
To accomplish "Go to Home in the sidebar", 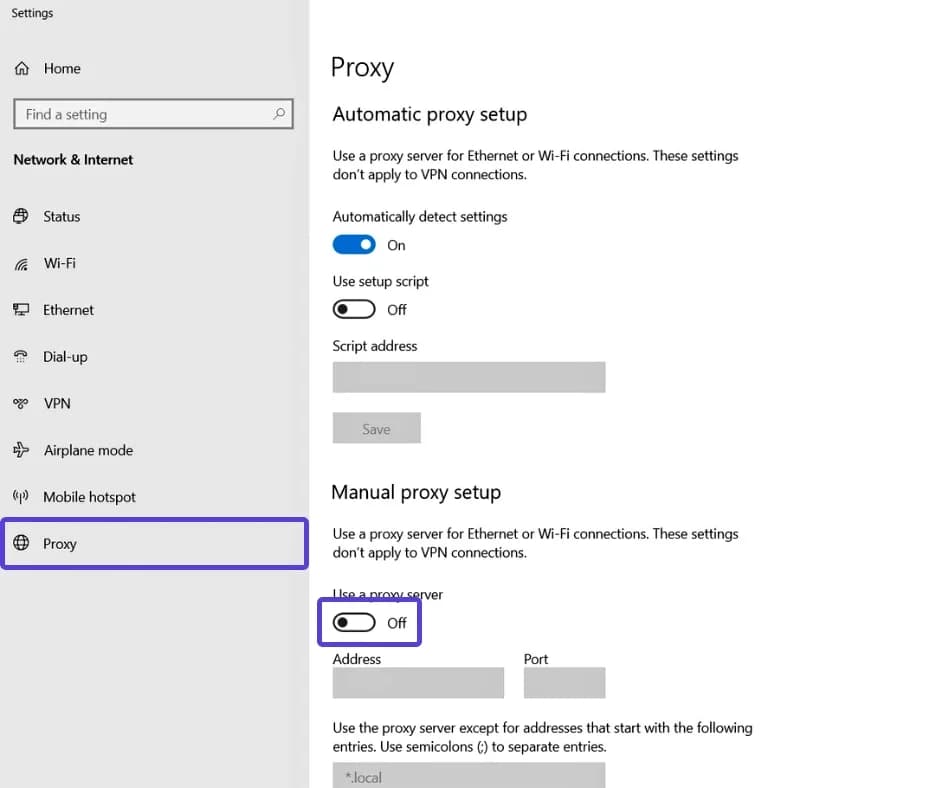I will coord(63,68).
